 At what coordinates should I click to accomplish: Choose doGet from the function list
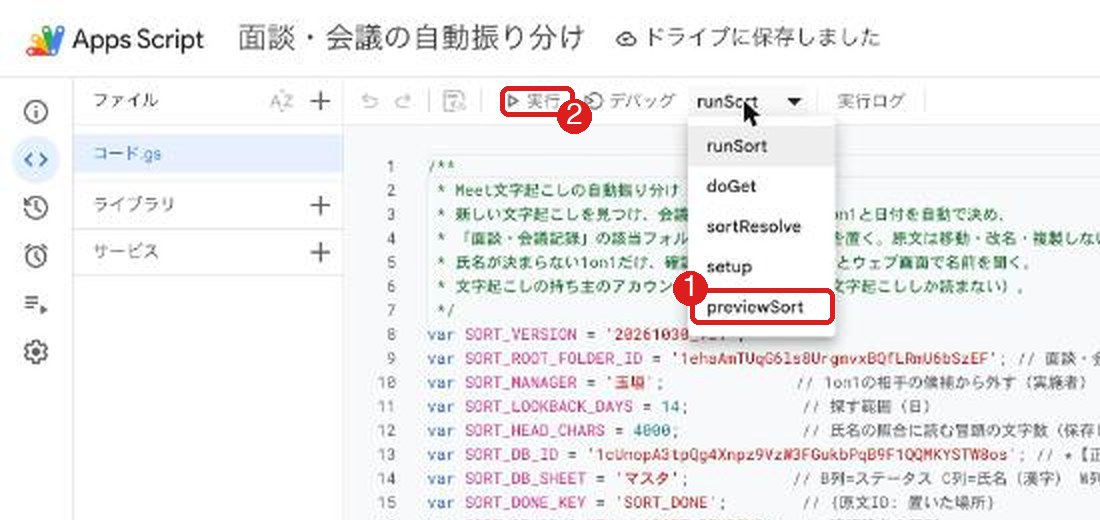point(761,187)
